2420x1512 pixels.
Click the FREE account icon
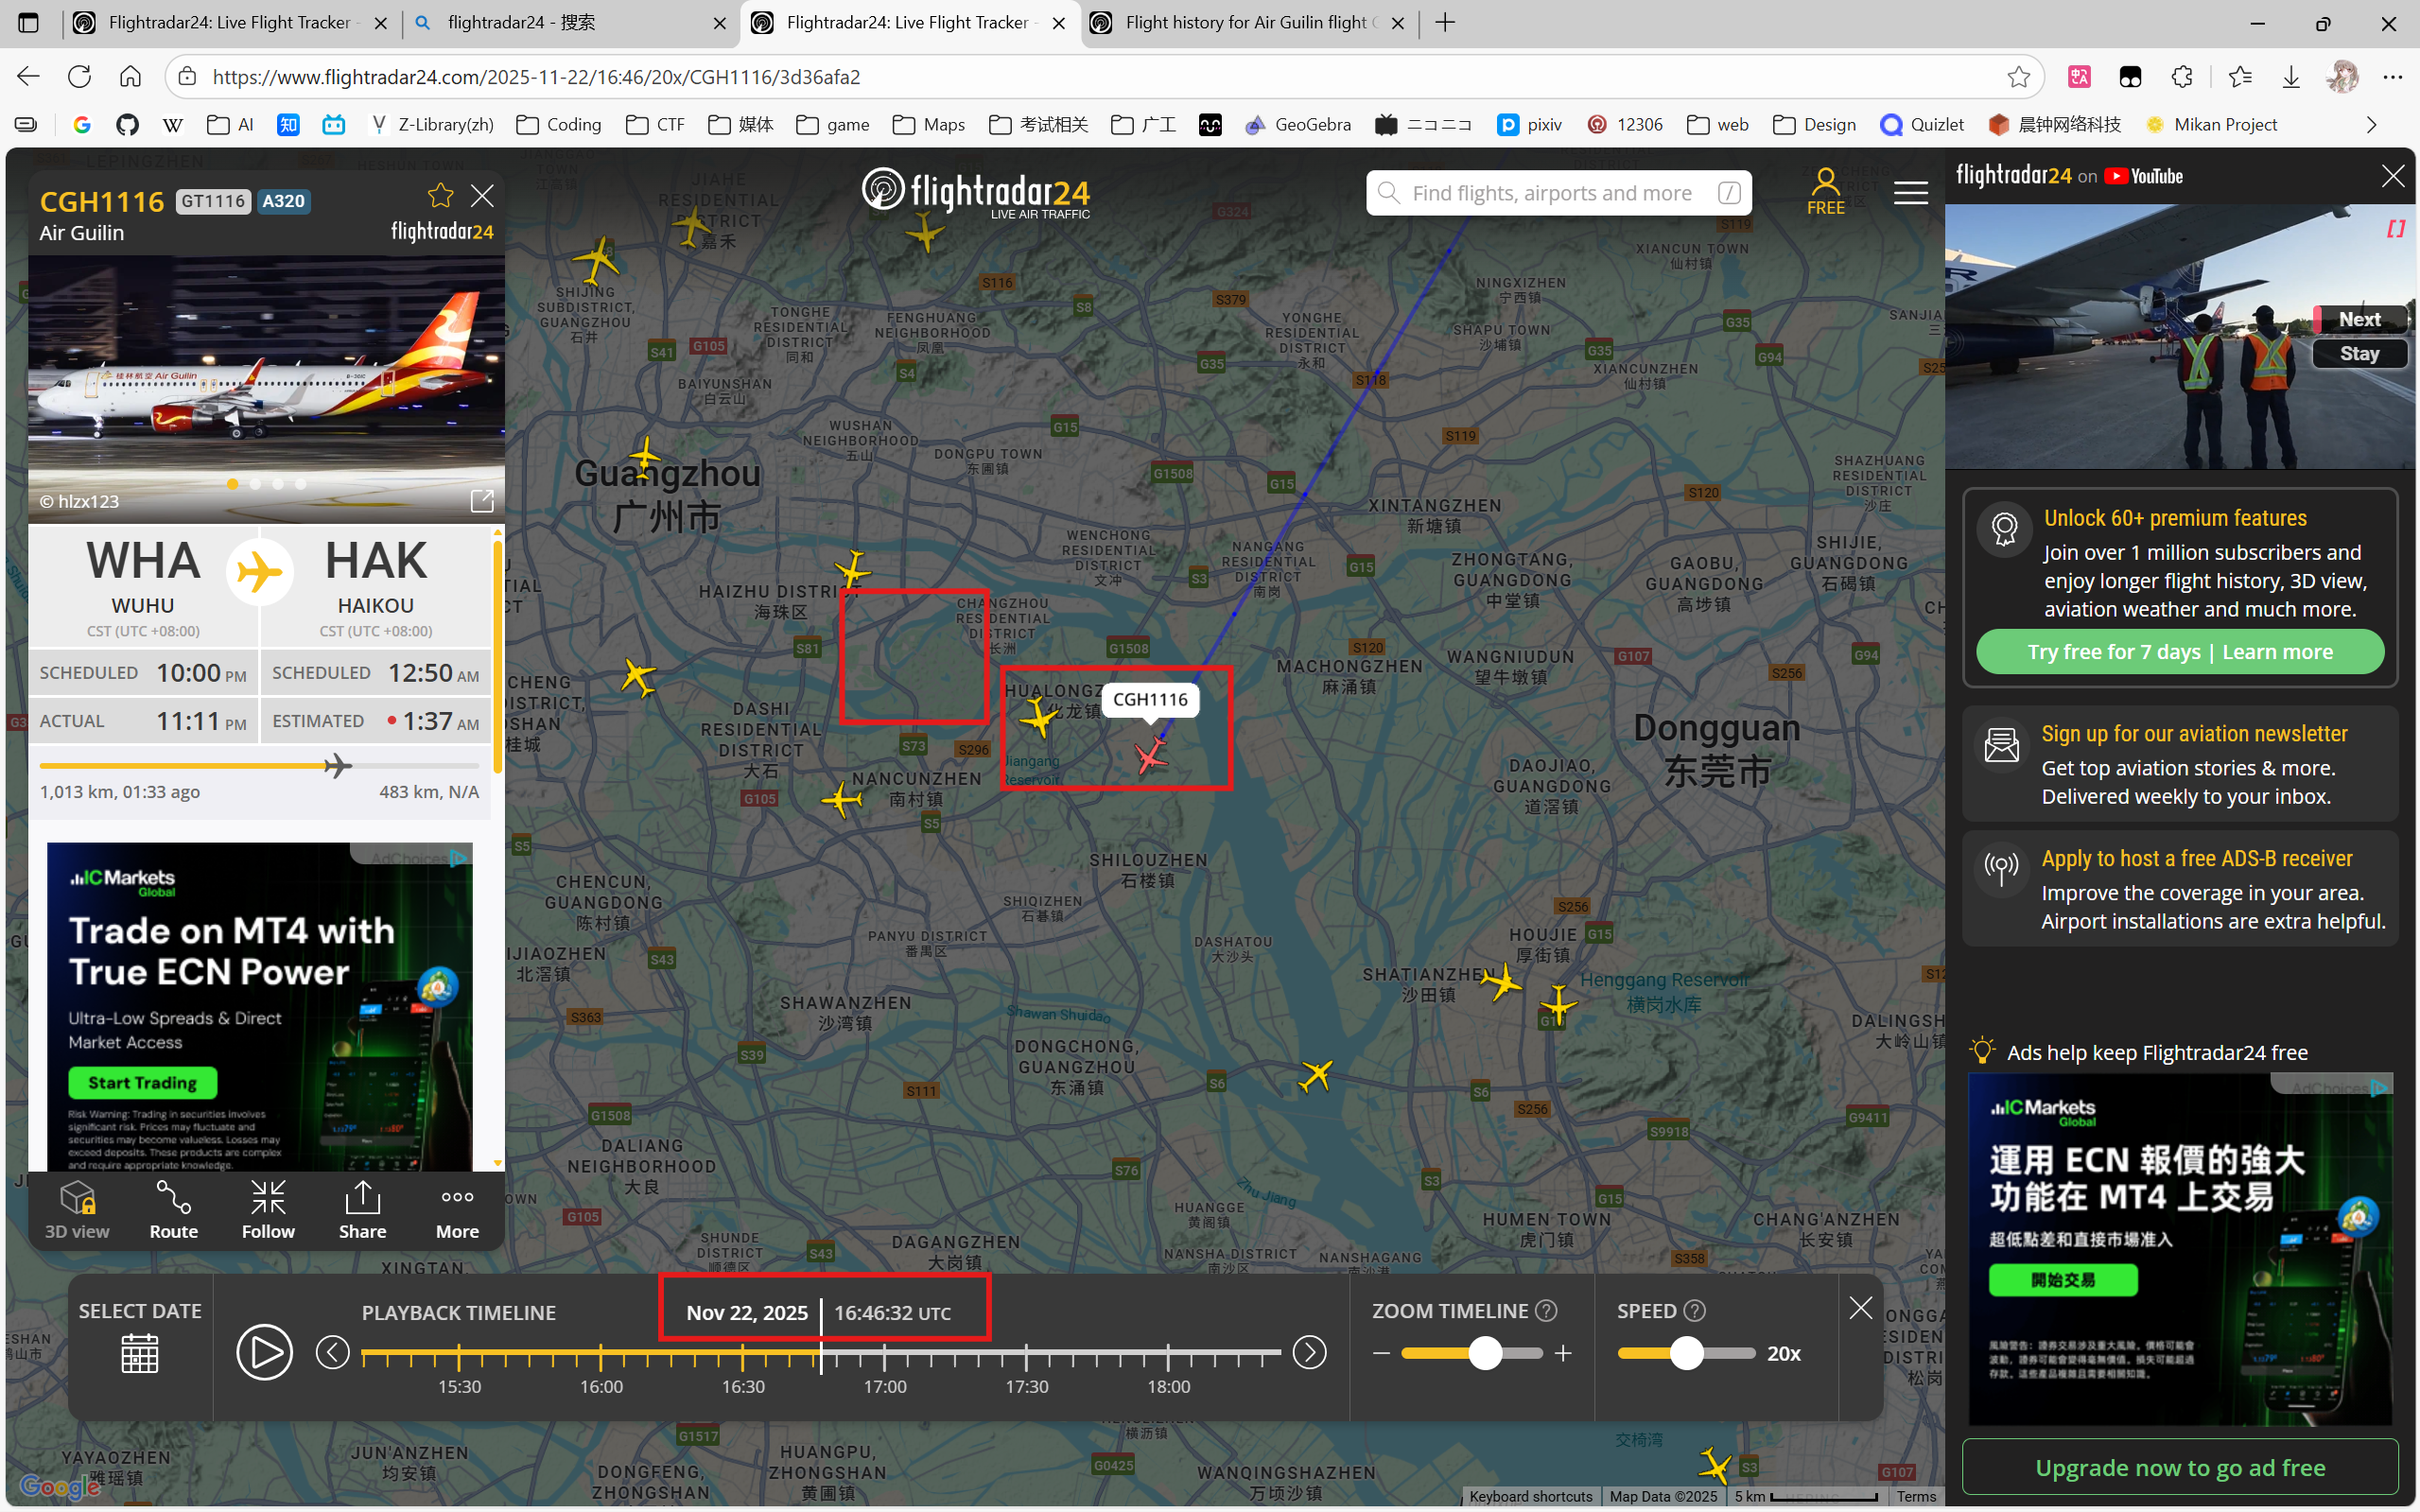click(x=1825, y=191)
